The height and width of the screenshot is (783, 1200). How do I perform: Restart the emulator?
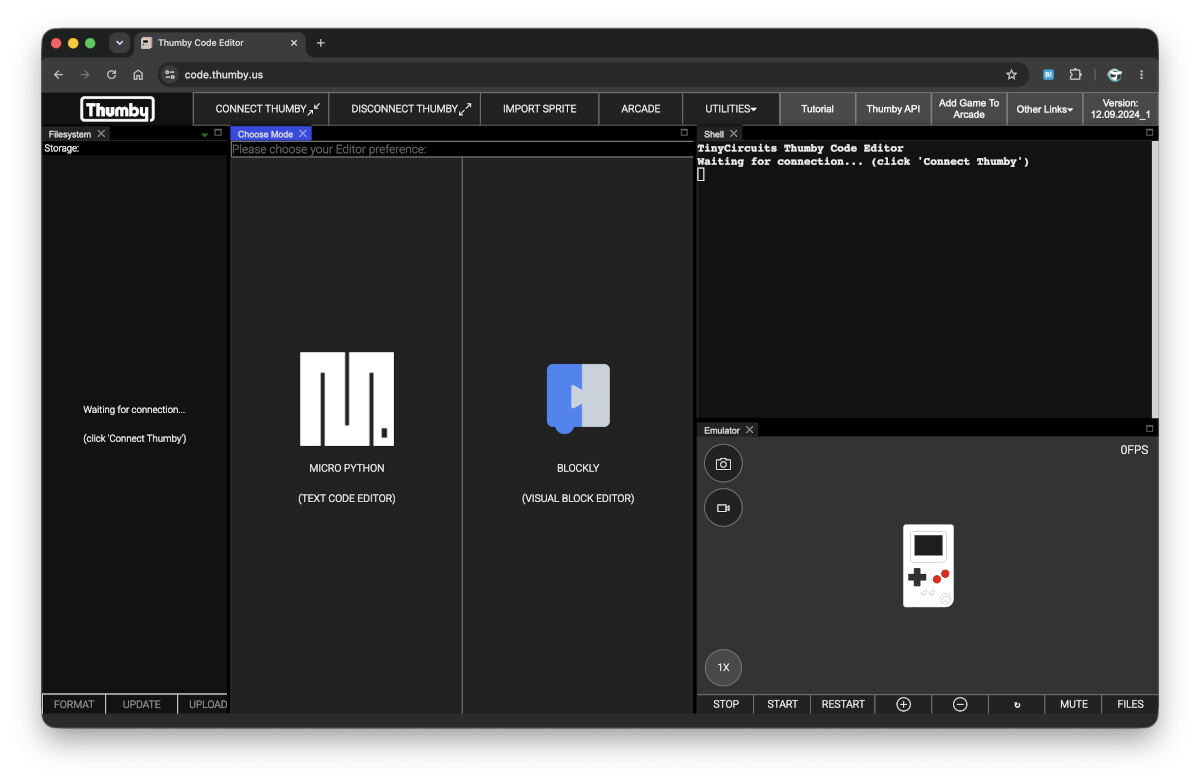843,704
